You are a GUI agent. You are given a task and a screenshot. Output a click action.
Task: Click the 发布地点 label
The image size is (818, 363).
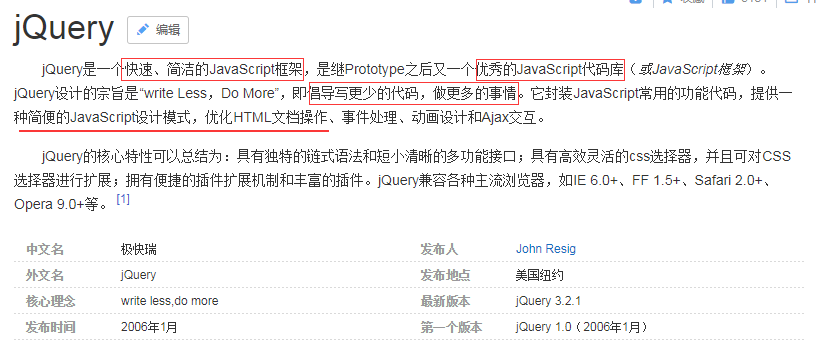pos(446,275)
